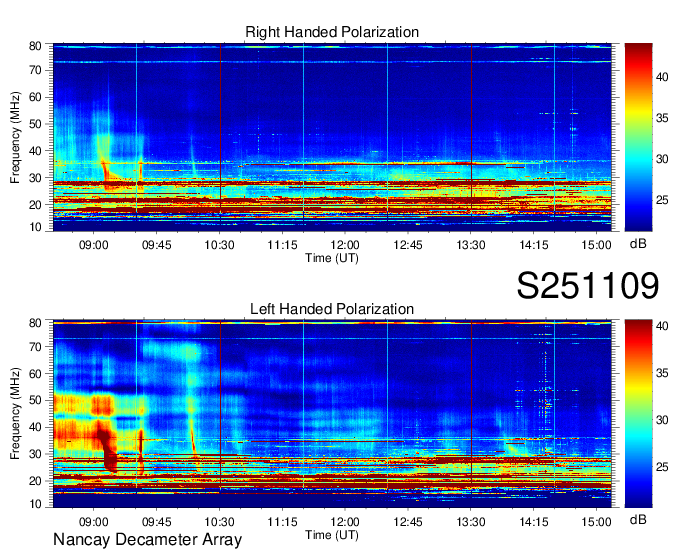Select the 15:00 tick label in lower plot
Viewport: 680px width, 552px height.
pos(597,520)
